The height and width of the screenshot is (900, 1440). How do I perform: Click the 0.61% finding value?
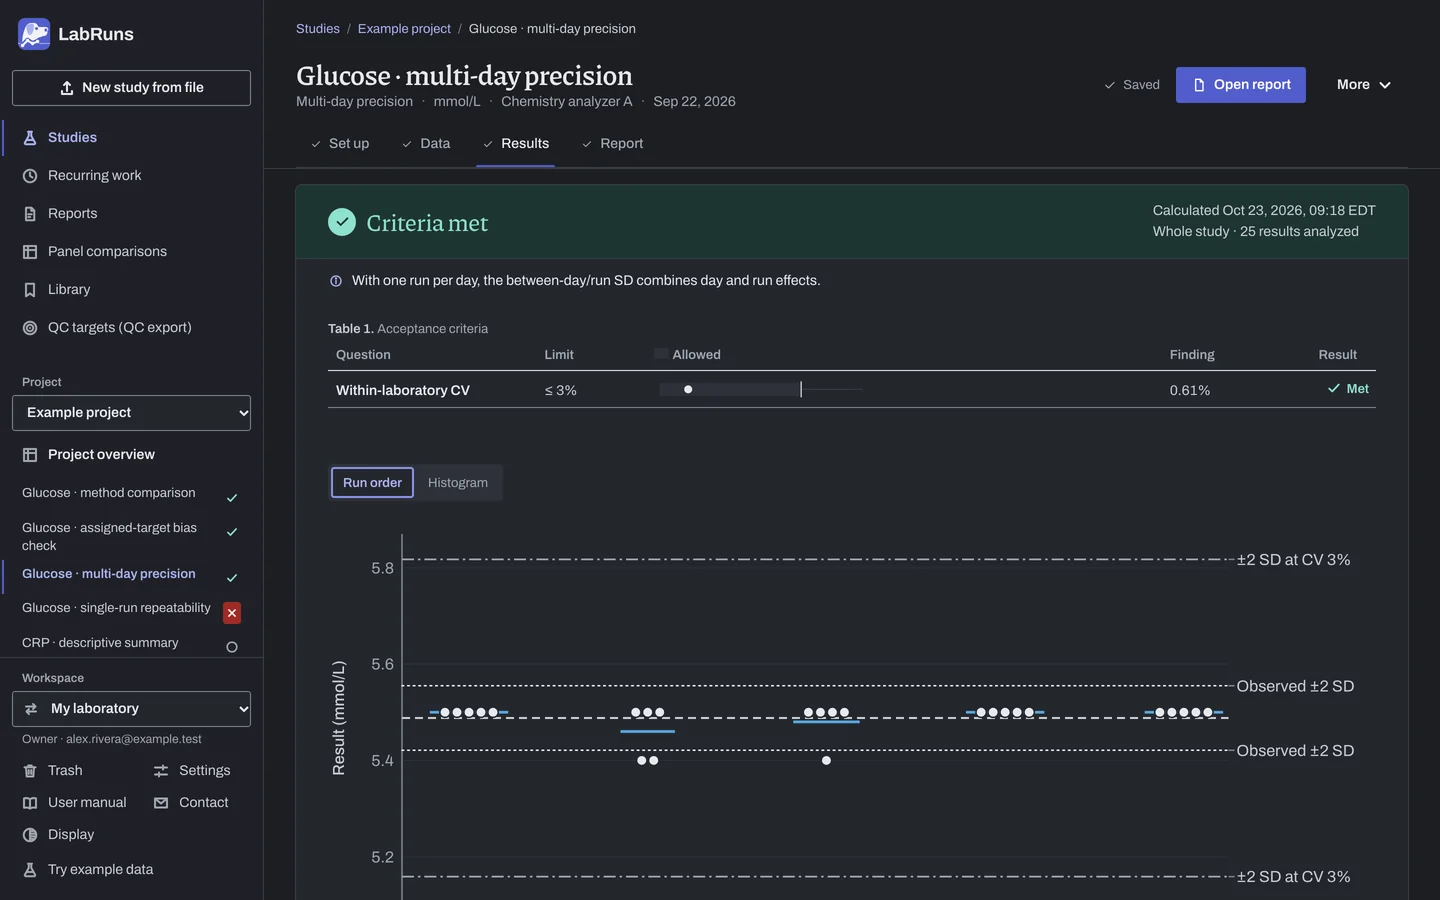point(1190,391)
